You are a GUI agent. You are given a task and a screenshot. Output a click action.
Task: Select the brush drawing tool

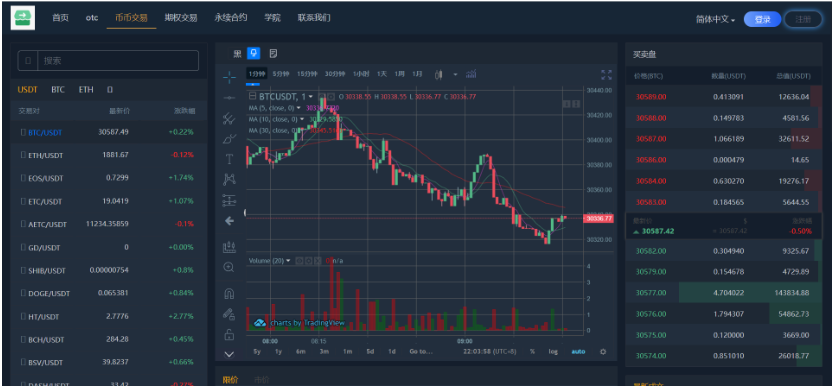click(229, 139)
